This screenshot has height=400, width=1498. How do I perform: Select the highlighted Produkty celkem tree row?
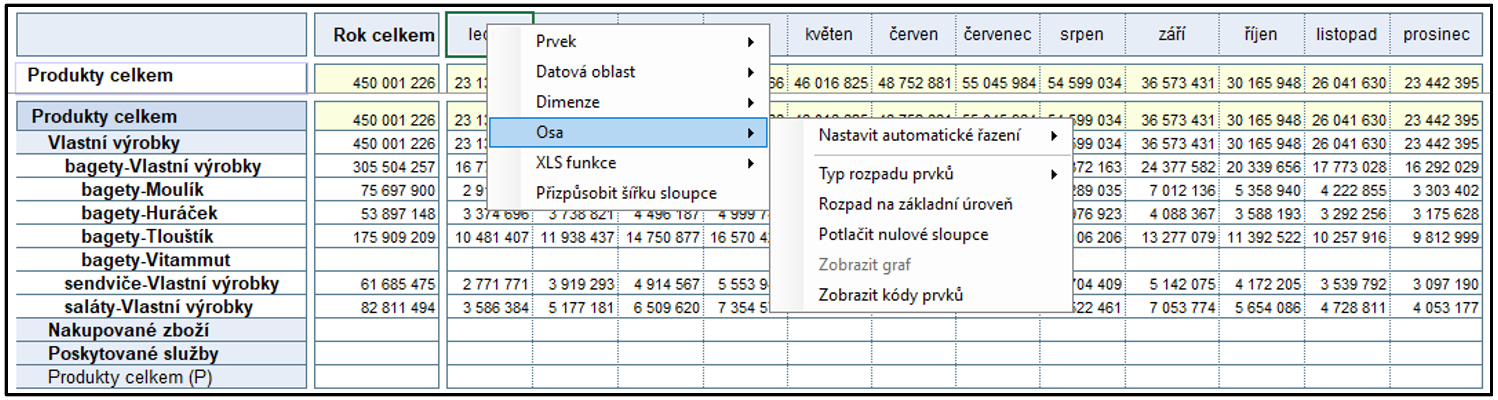click(162, 117)
